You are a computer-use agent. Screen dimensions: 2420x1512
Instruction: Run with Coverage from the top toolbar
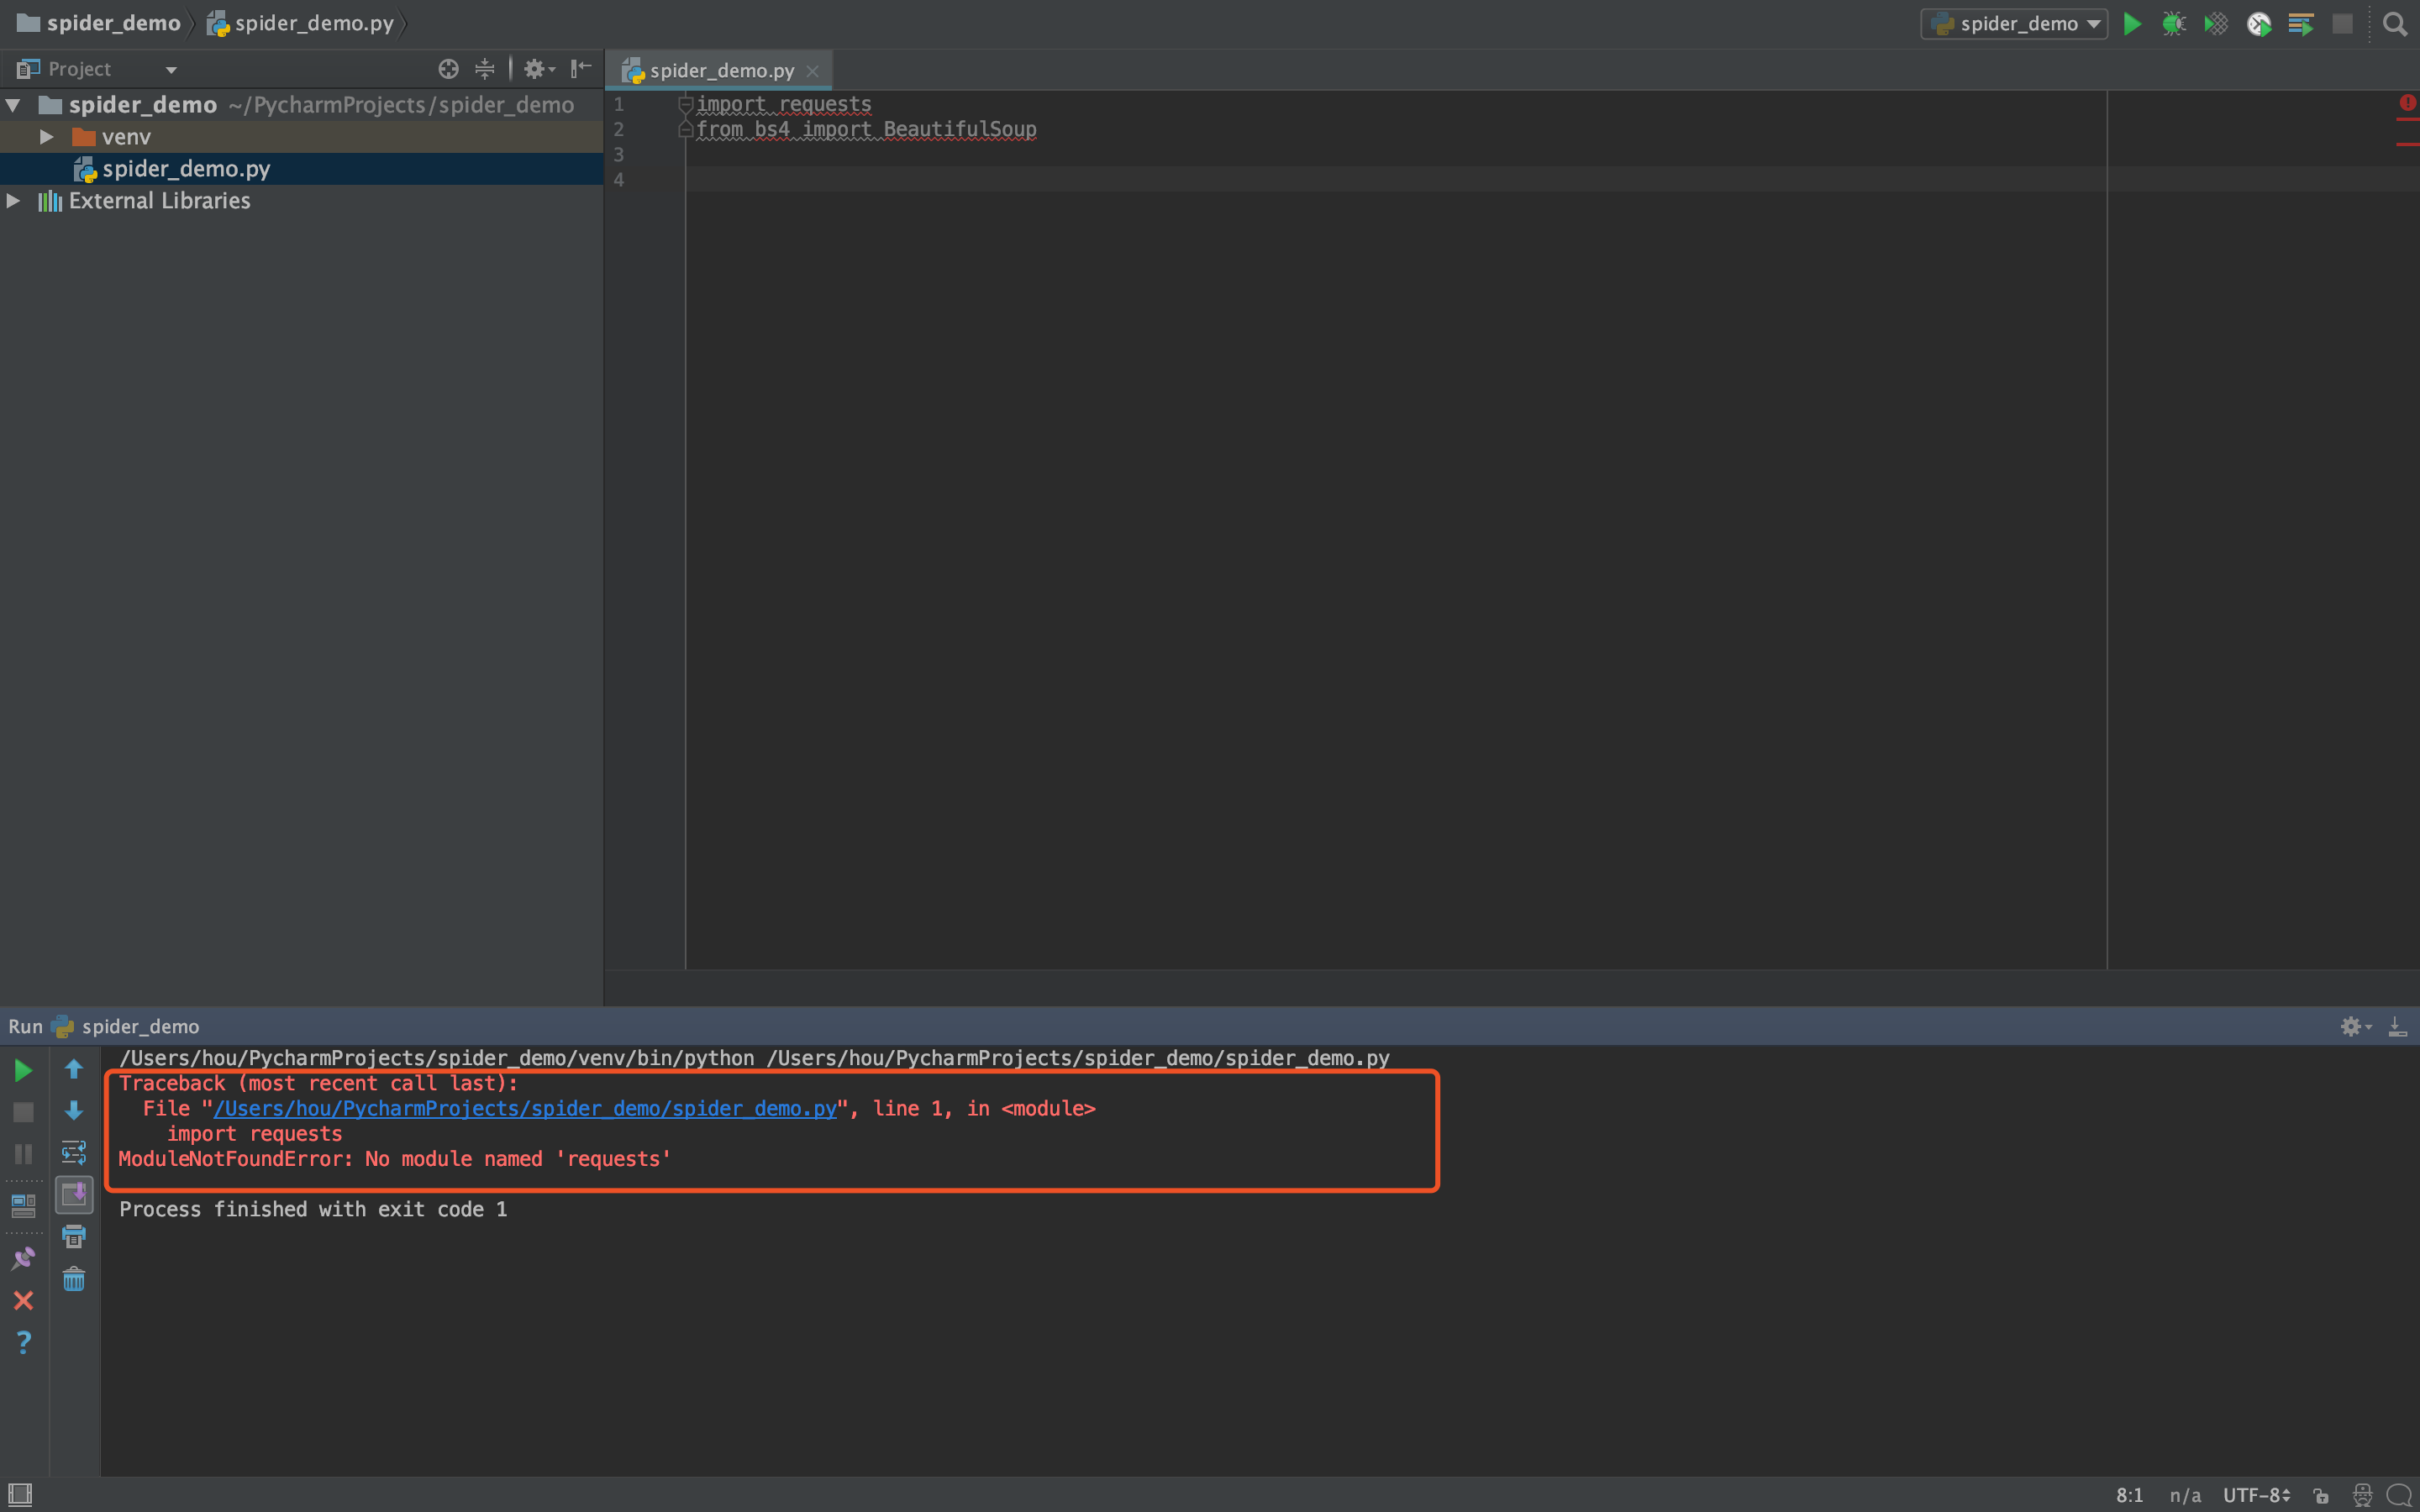(2216, 24)
